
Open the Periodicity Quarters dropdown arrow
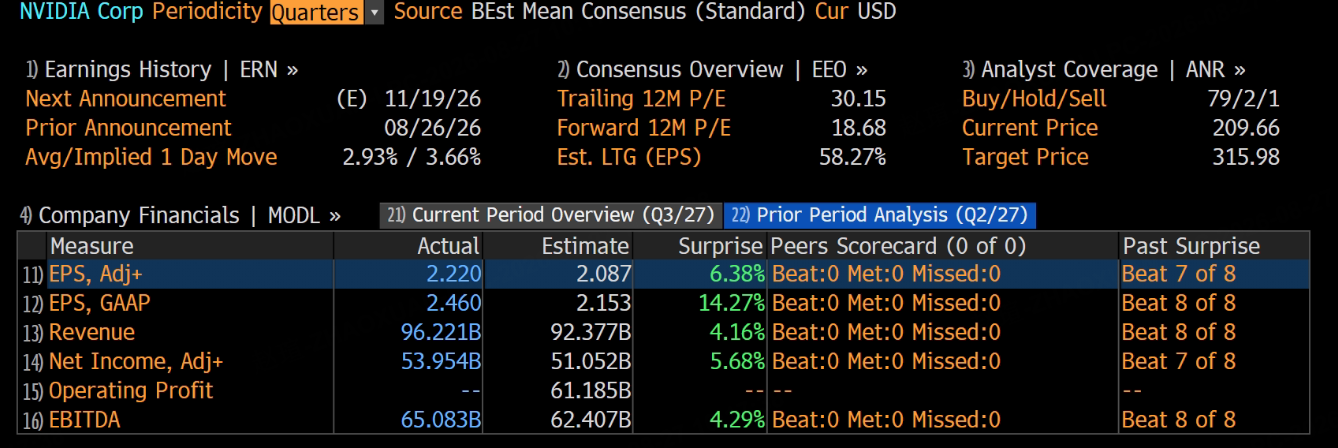tap(374, 12)
